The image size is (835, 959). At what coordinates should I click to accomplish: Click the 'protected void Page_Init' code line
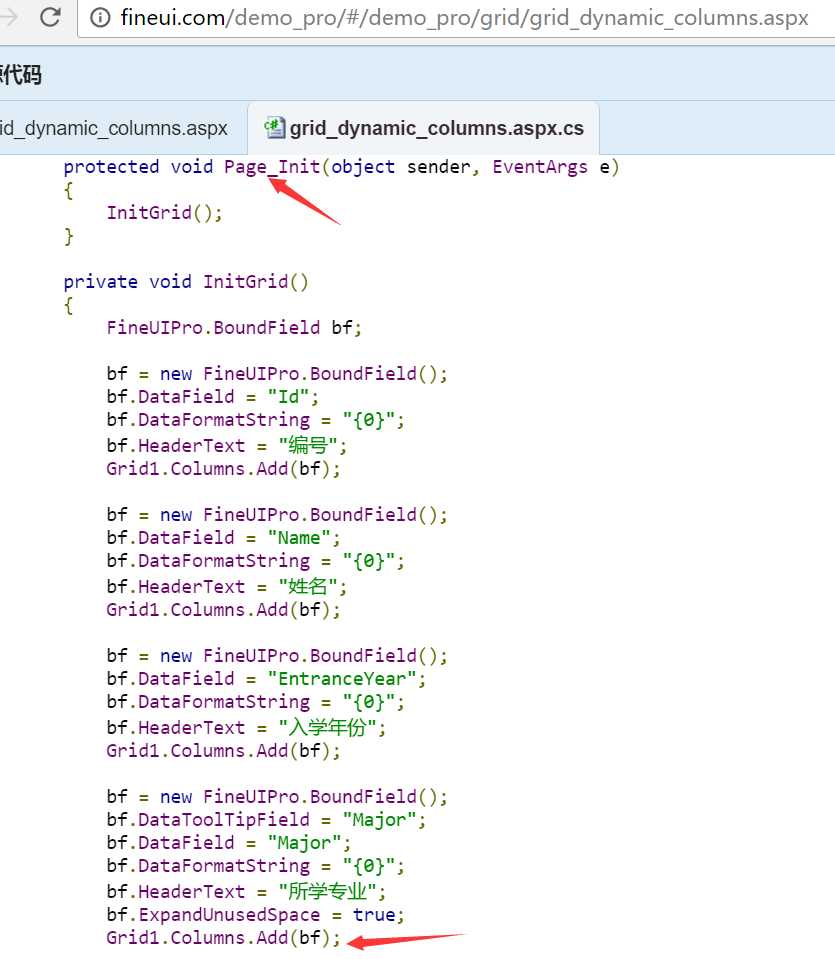click(341, 167)
